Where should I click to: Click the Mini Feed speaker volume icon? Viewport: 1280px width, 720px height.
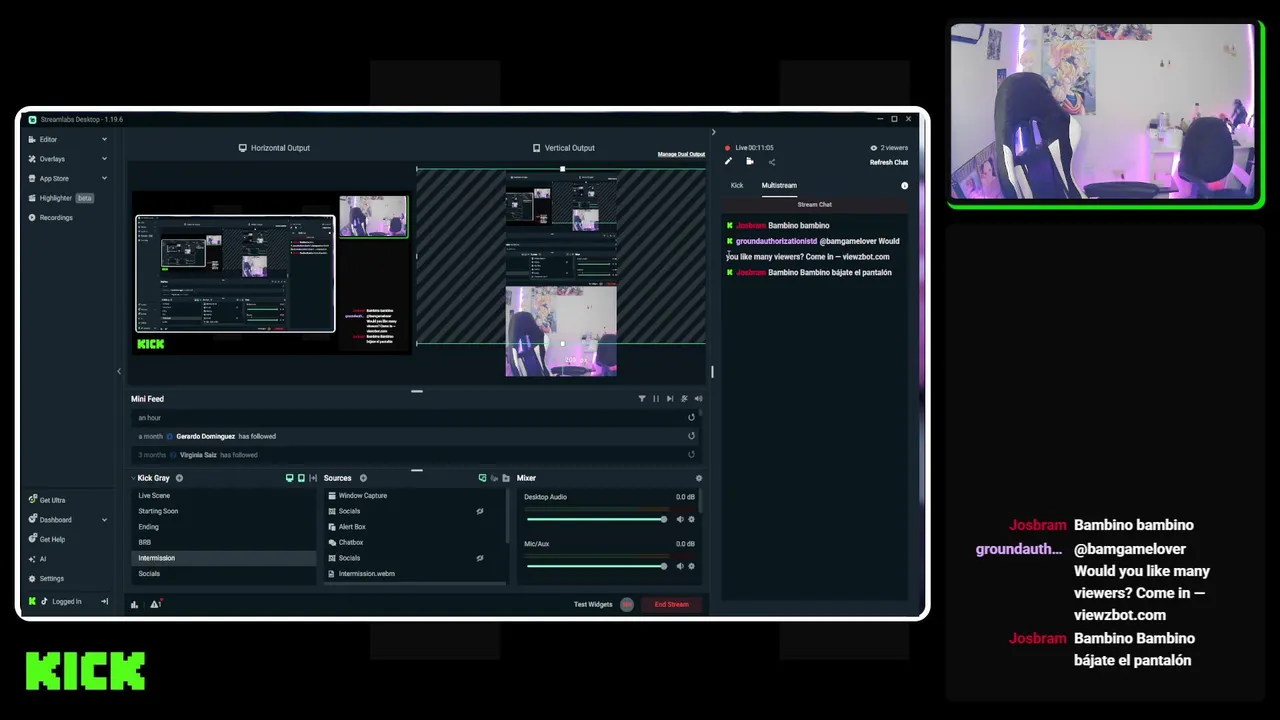point(698,399)
